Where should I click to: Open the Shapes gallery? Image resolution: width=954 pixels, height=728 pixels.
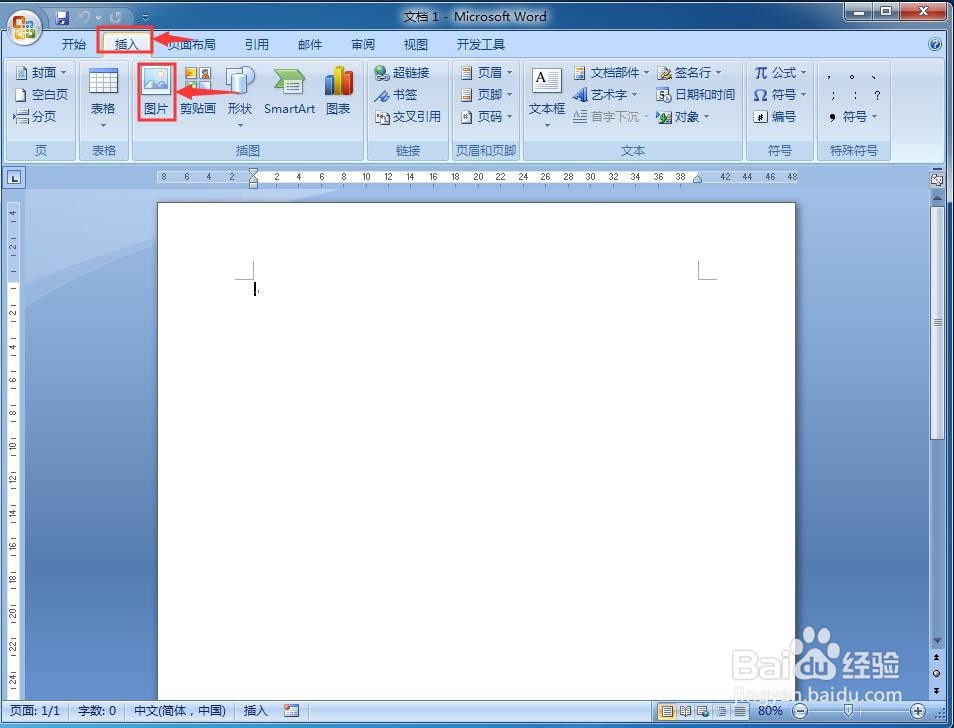click(240, 96)
